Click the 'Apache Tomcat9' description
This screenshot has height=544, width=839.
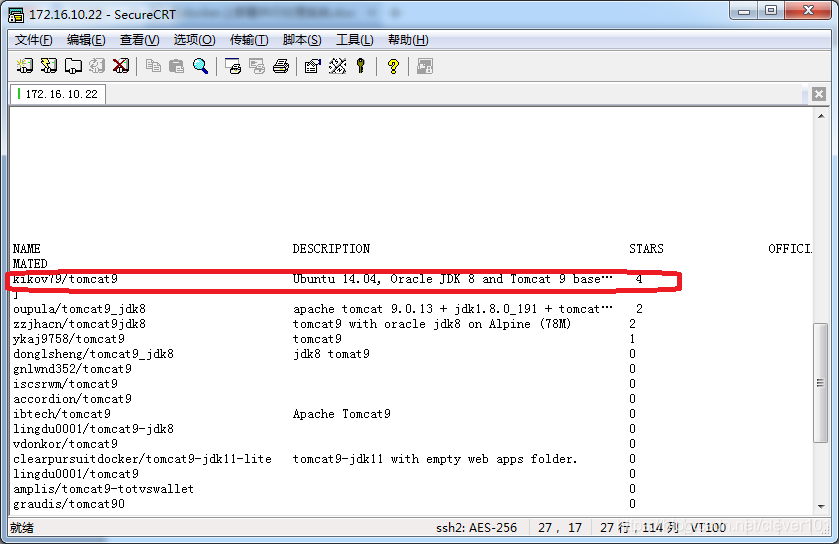(342, 414)
